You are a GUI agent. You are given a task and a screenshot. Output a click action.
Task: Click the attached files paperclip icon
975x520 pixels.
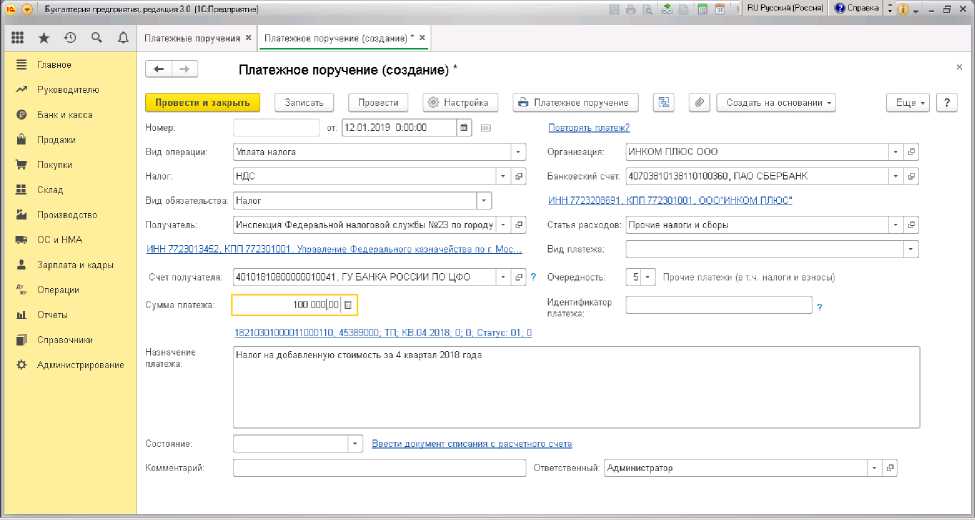point(699,102)
